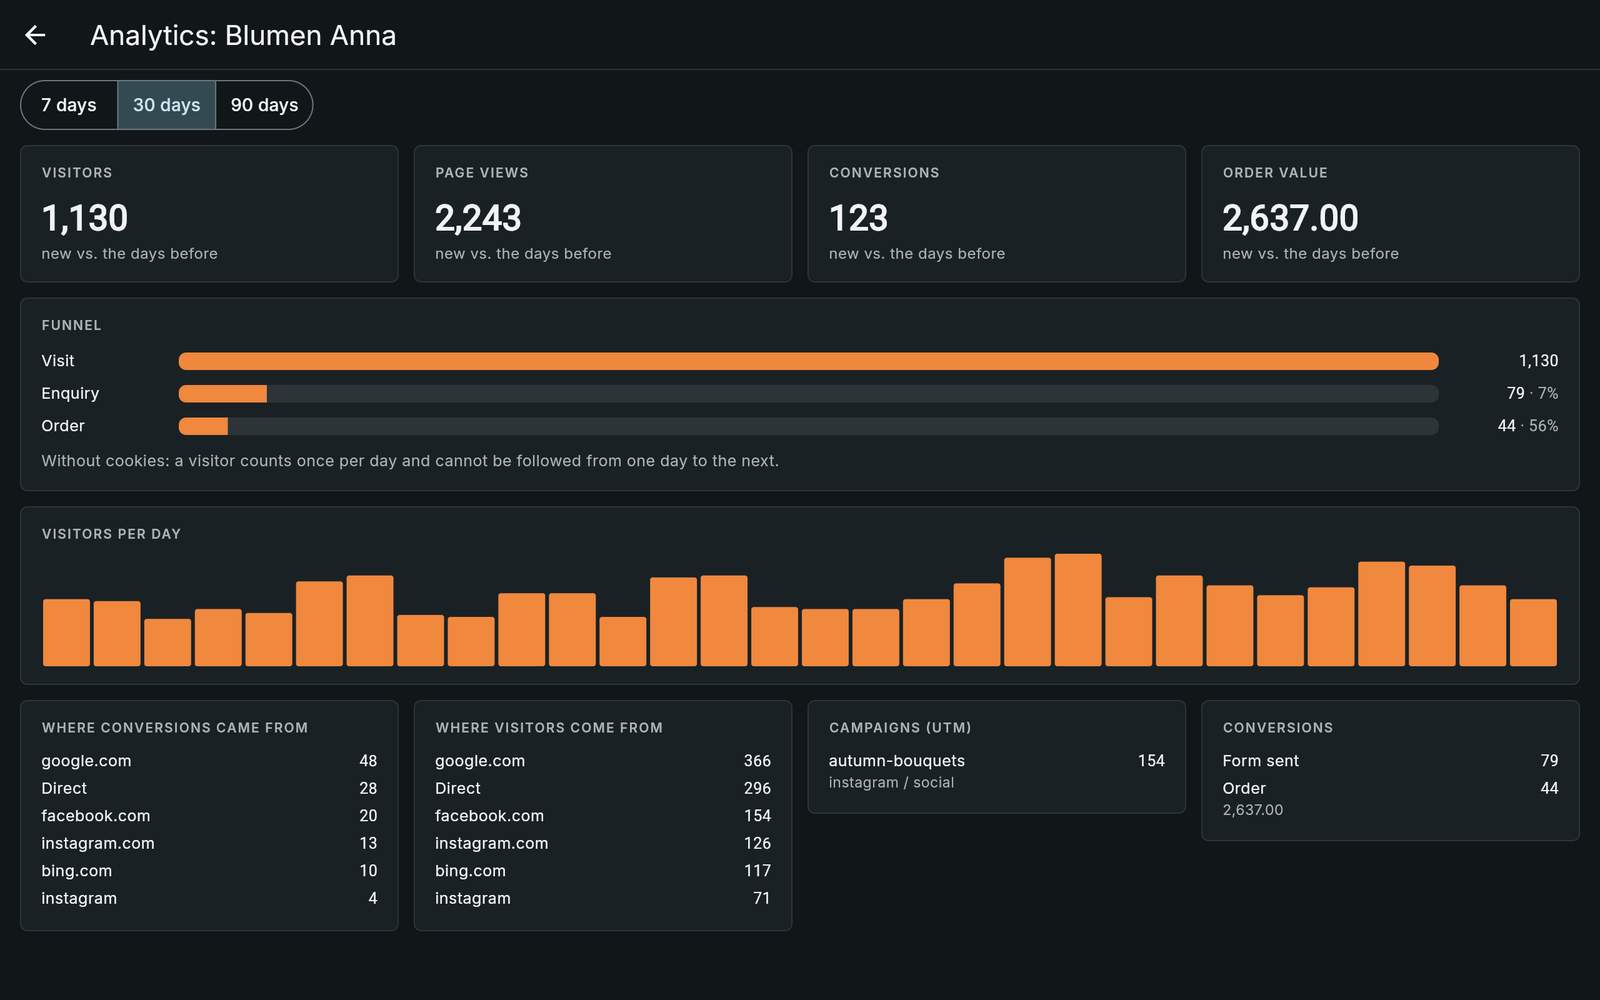Select instagram.com with 13 conversions
Viewport: 1600px width, 1000px height.
[x=209, y=844]
